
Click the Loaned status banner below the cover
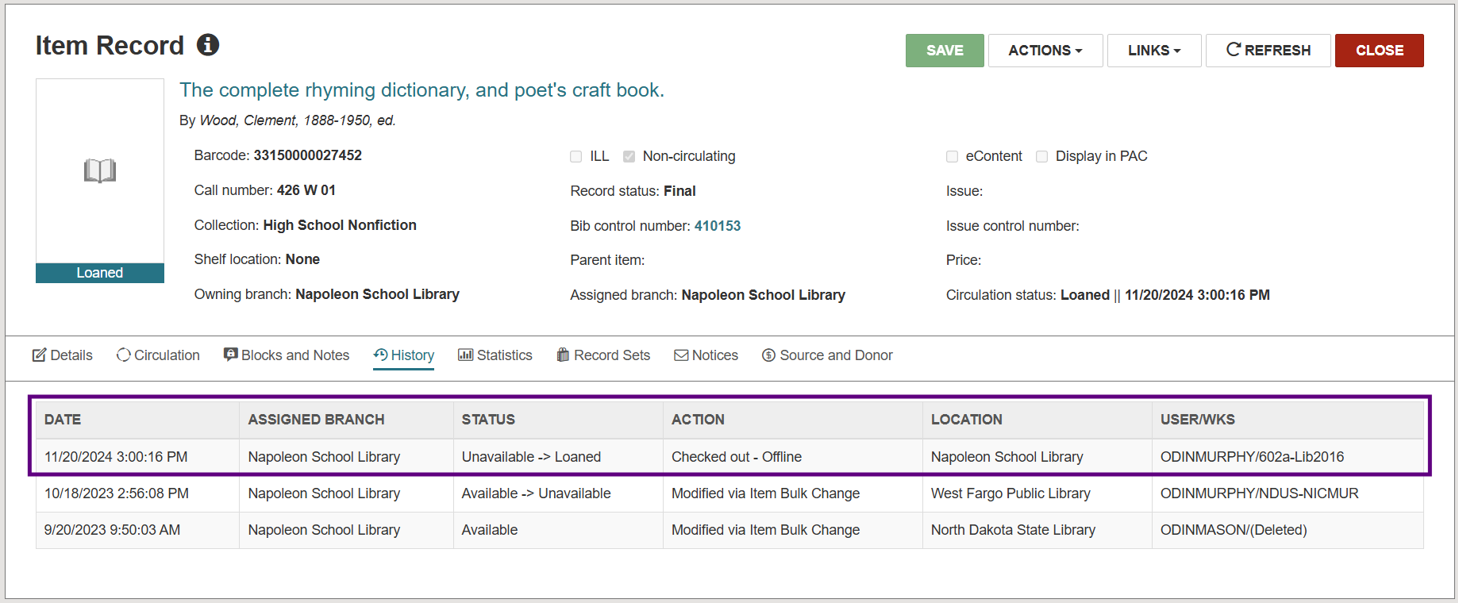click(99, 272)
